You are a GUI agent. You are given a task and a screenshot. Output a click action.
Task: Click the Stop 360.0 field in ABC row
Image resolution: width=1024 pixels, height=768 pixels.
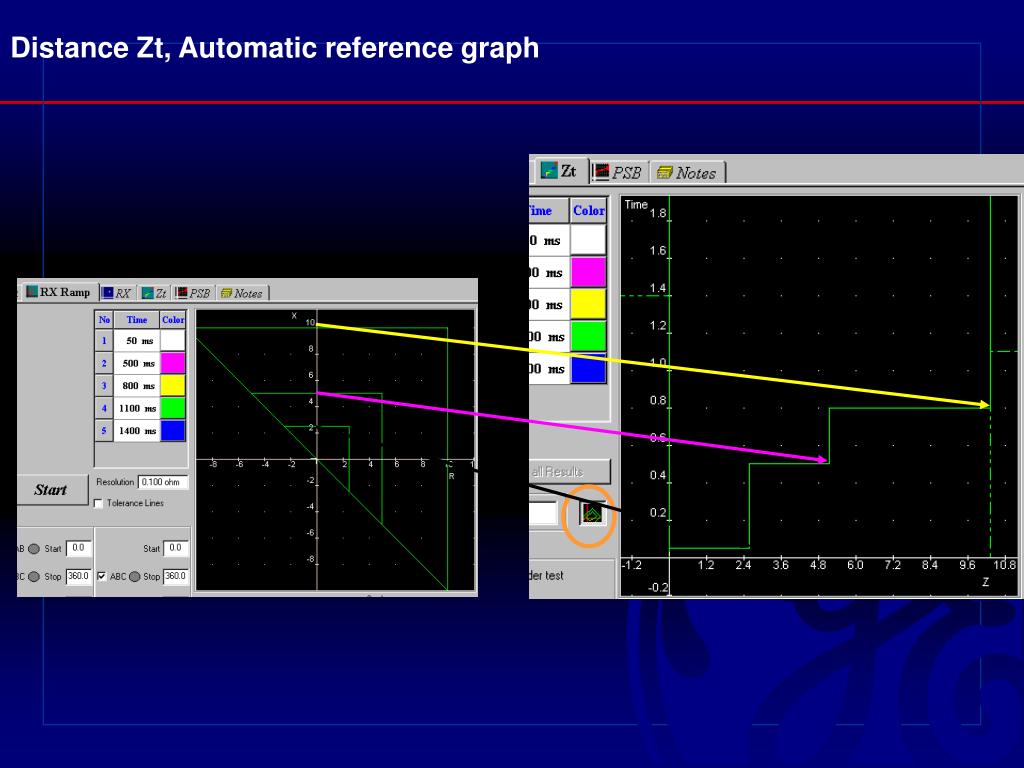176,577
